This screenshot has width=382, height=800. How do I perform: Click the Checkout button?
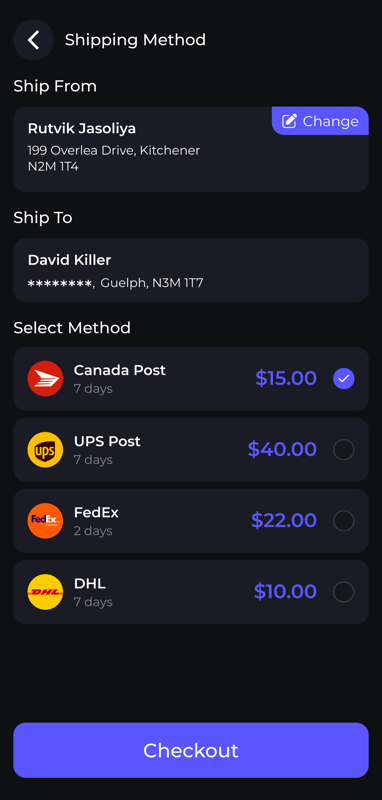point(191,750)
